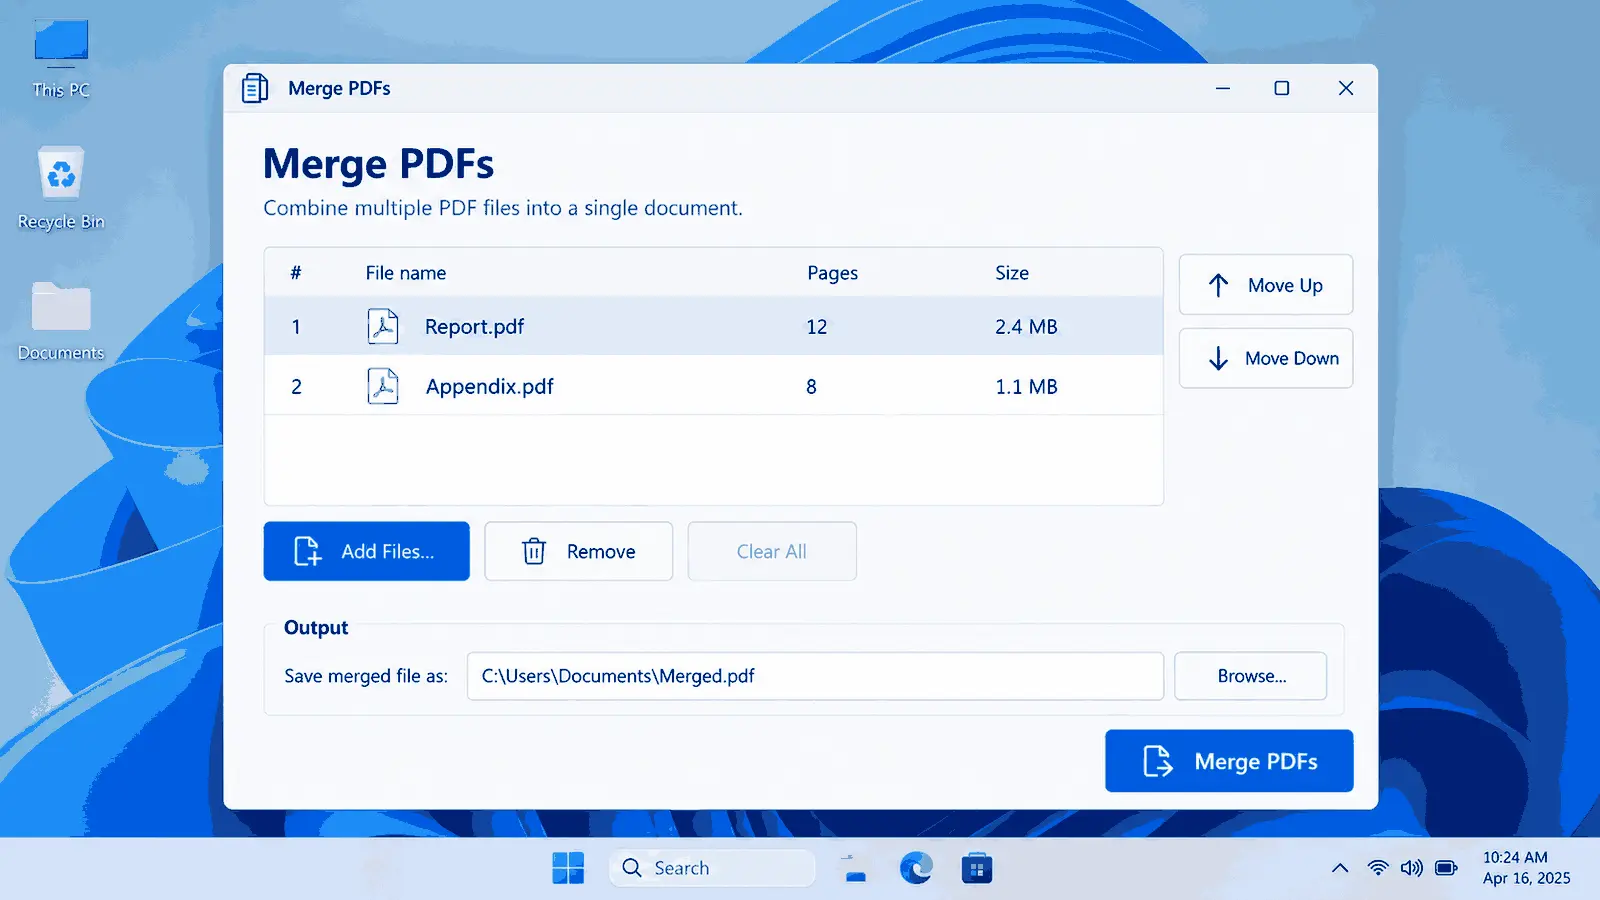Maximize the Merge PDFs window
The height and width of the screenshot is (900, 1600).
[x=1281, y=88]
